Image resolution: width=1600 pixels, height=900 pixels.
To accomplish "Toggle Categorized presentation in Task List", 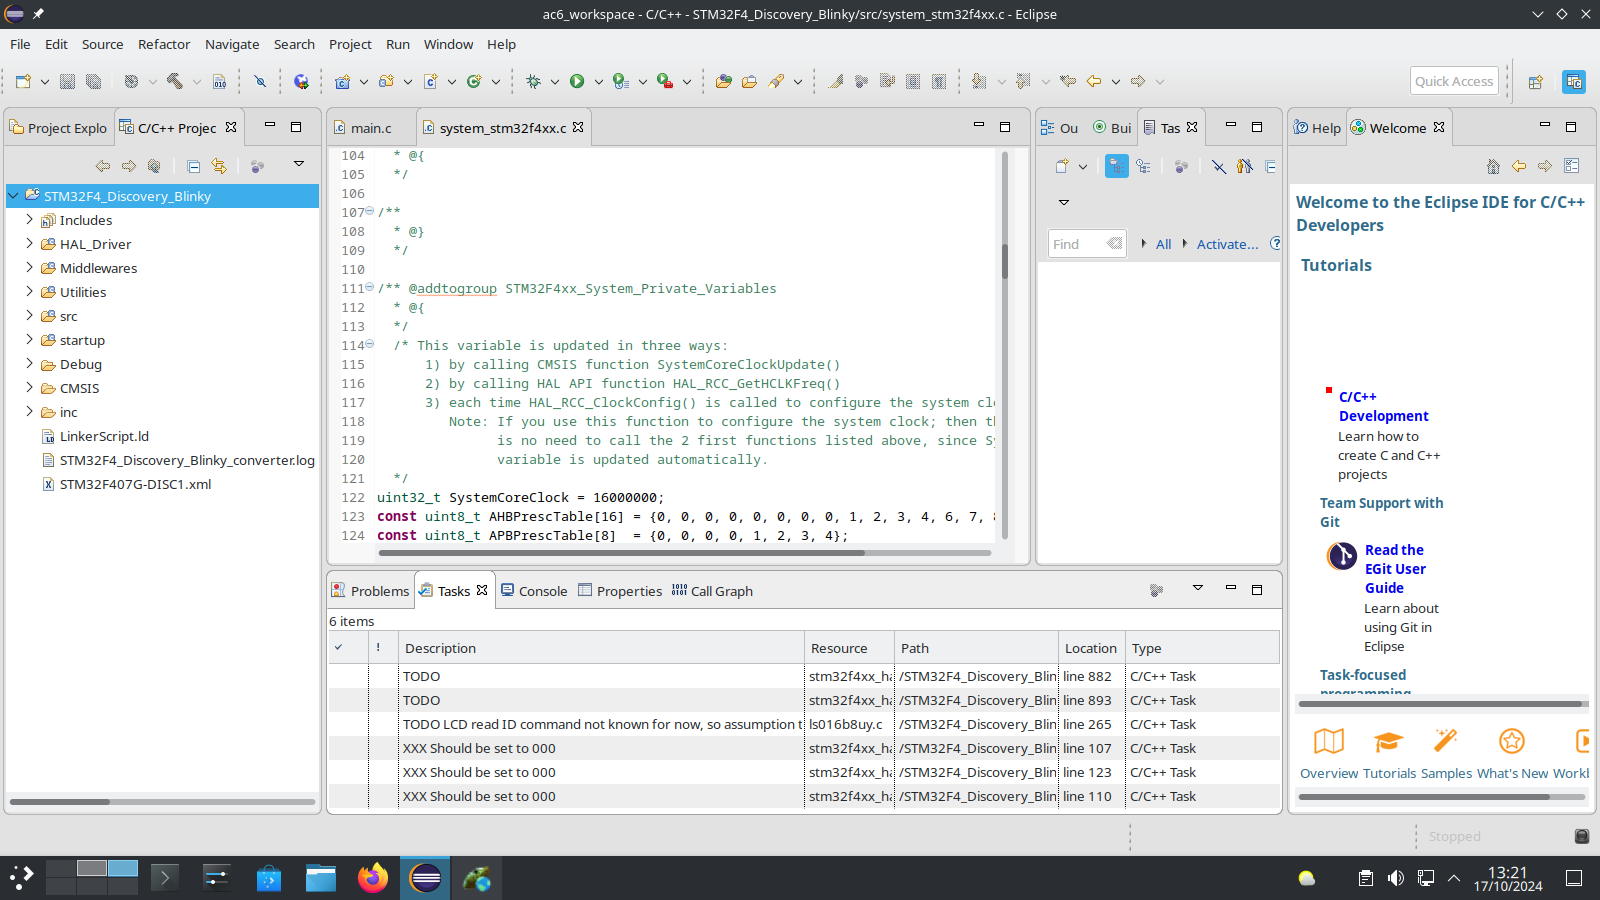I will [1117, 166].
